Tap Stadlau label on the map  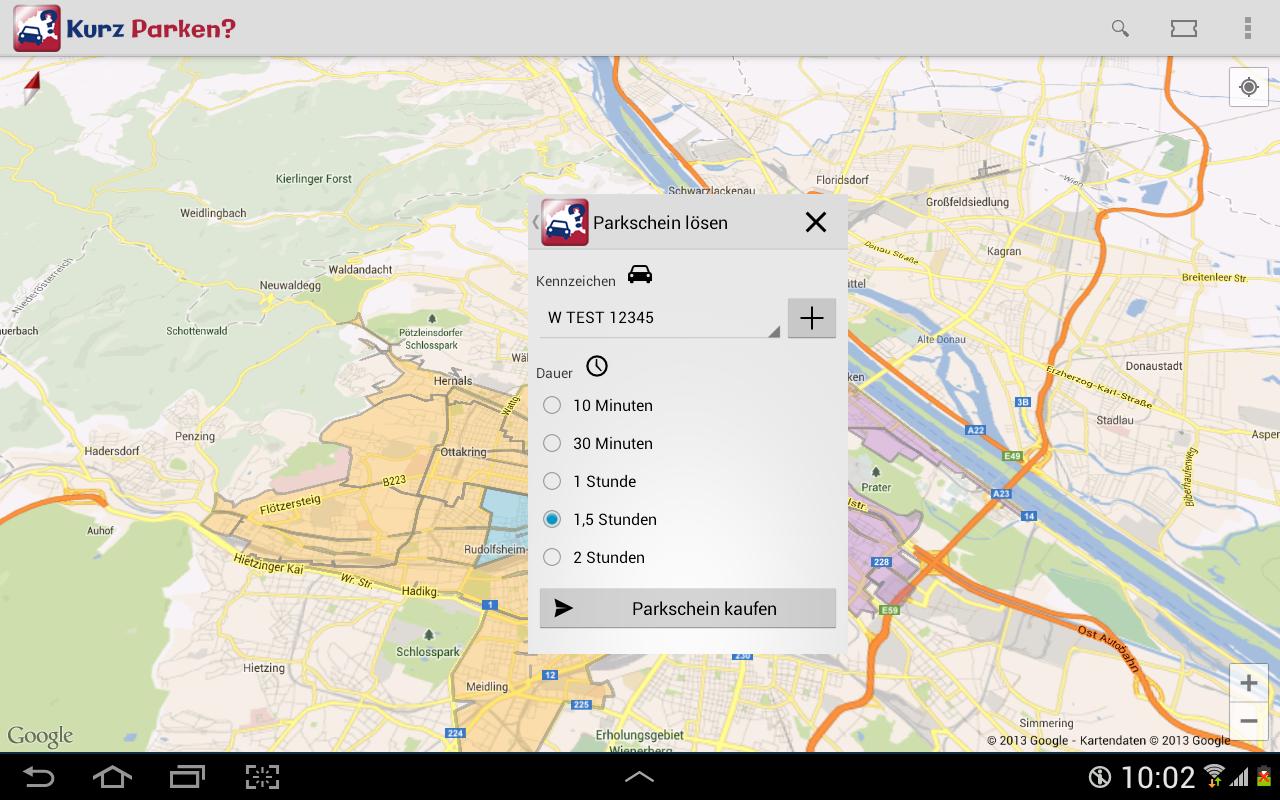(1115, 420)
